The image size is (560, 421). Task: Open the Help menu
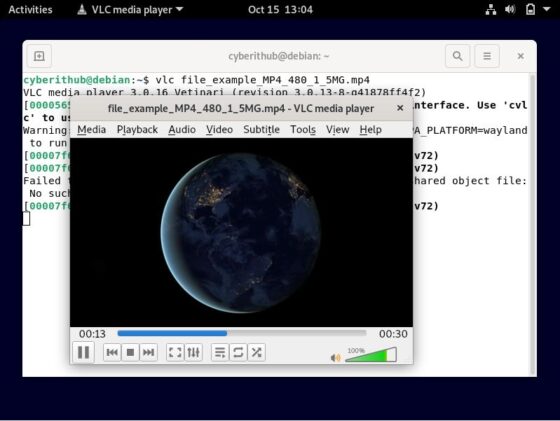click(x=370, y=129)
